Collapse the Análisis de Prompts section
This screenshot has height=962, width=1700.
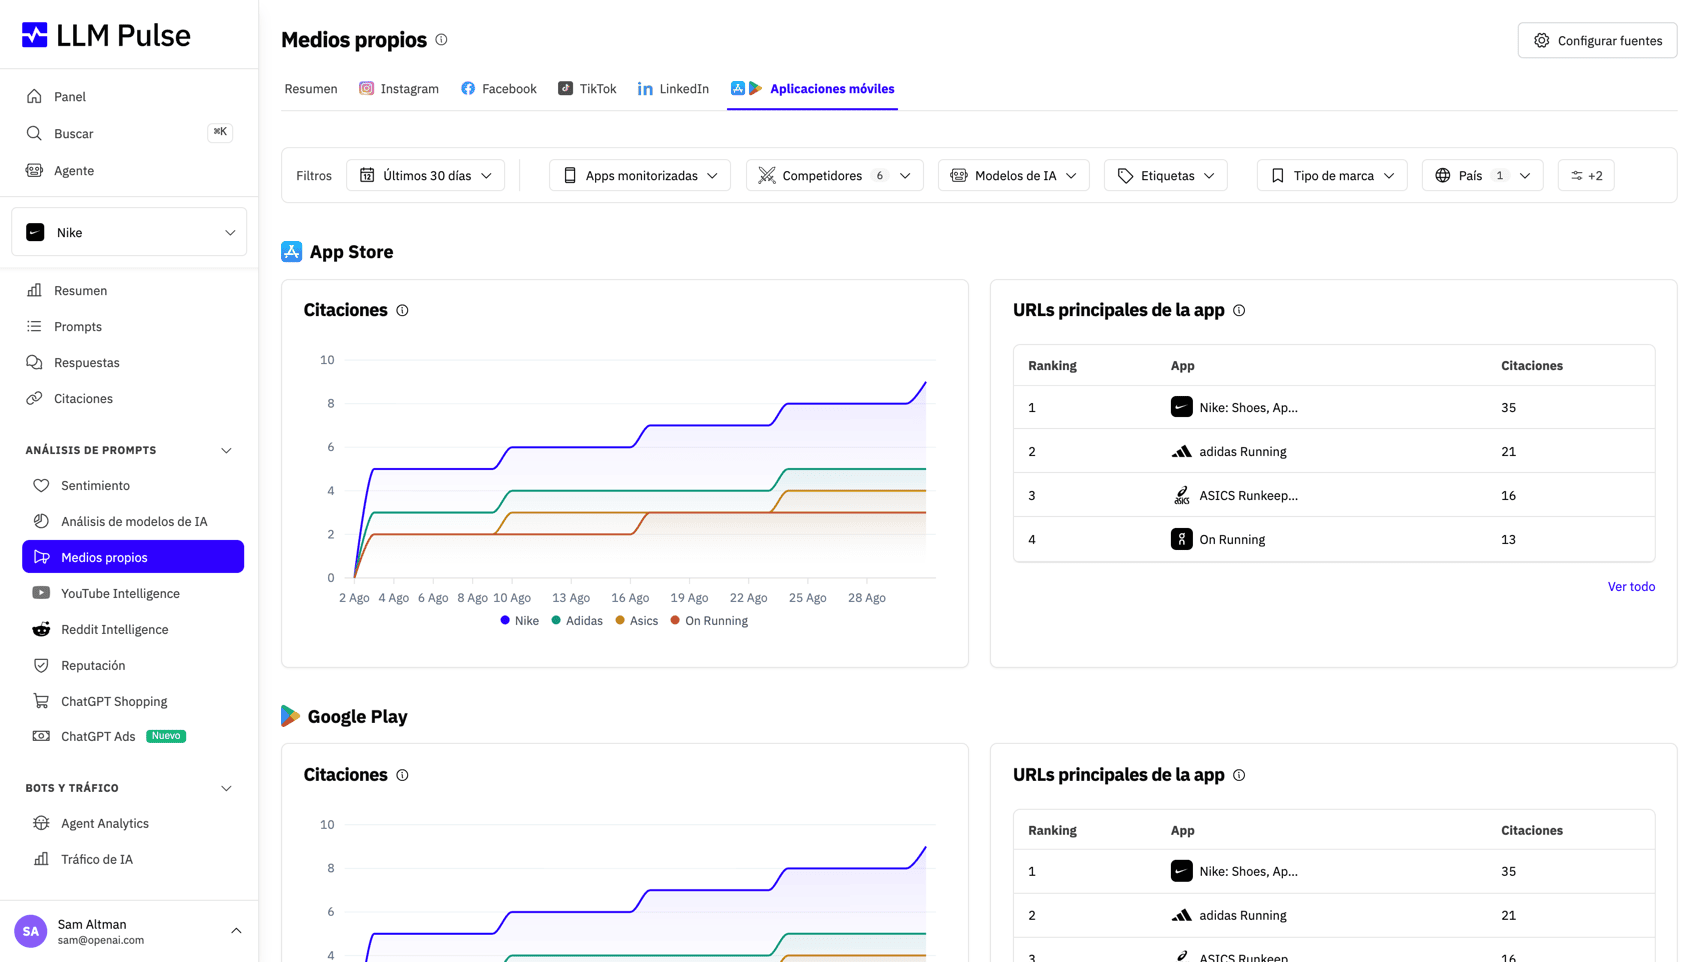click(226, 451)
